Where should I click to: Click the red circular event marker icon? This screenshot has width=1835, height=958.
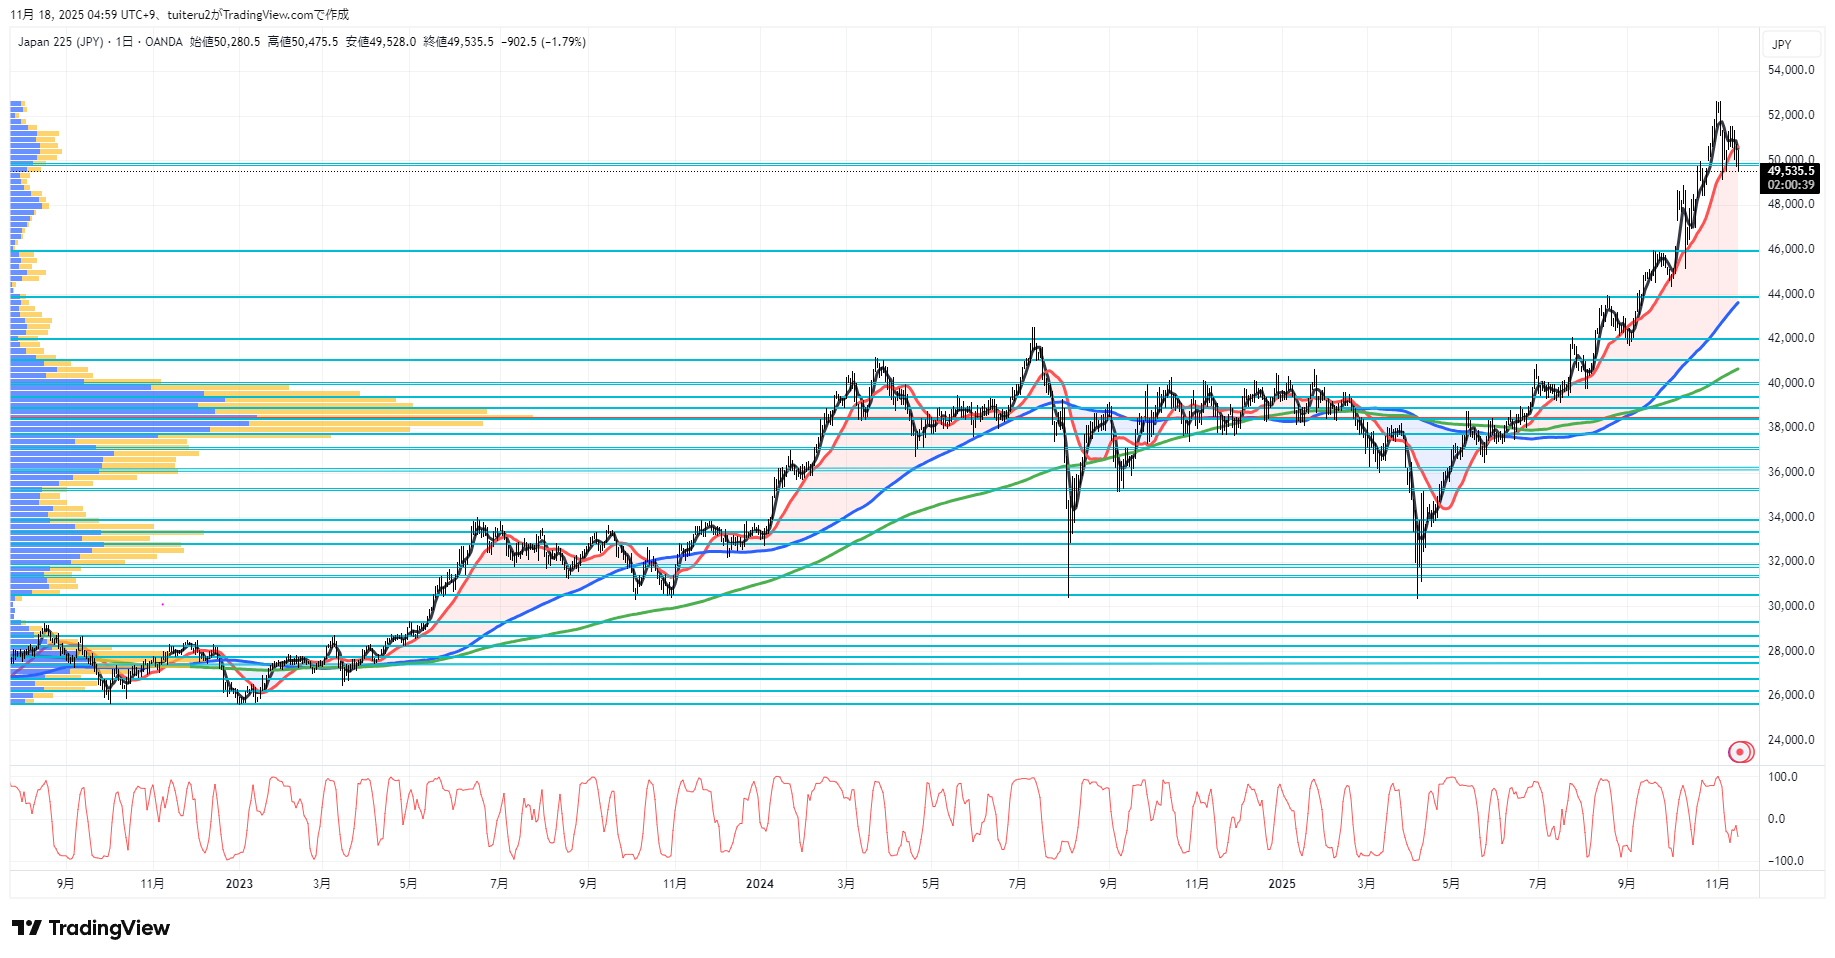(x=1740, y=752)
